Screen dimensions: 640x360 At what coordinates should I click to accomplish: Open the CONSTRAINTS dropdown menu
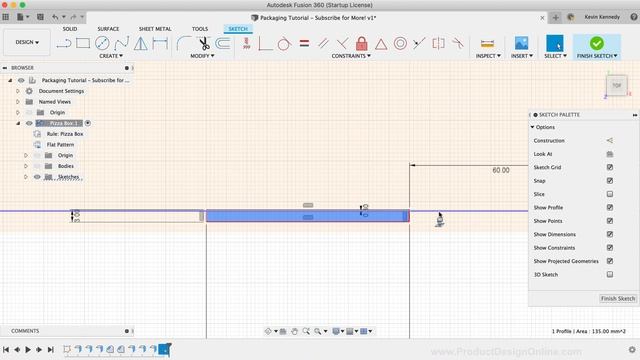(351, 56)
